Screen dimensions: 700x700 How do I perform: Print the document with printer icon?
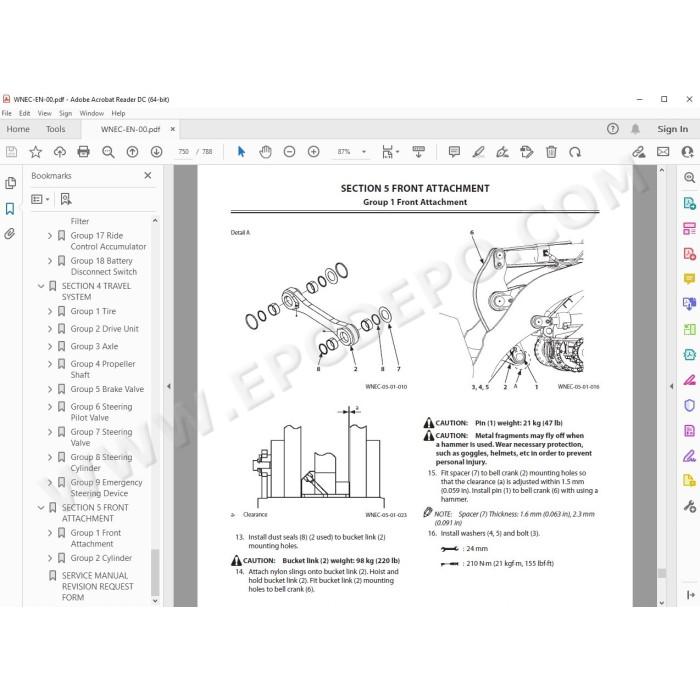click(83, 152)
